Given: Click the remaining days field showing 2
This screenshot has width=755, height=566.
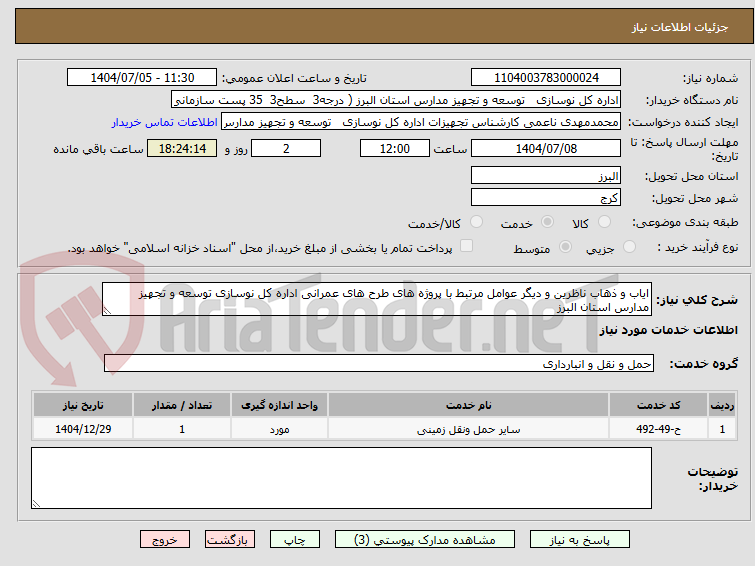Looking at the screenshot, I should click(x=286, y=148).
